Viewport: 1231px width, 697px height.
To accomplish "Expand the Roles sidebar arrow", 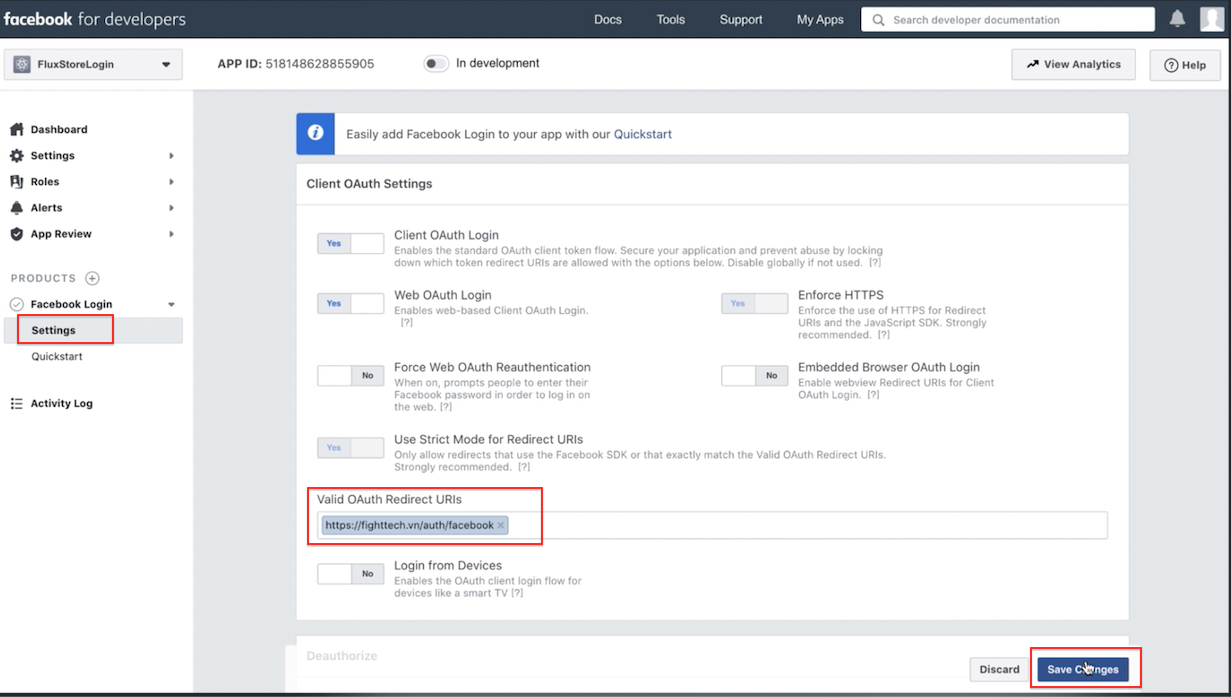I will point(171,182).
